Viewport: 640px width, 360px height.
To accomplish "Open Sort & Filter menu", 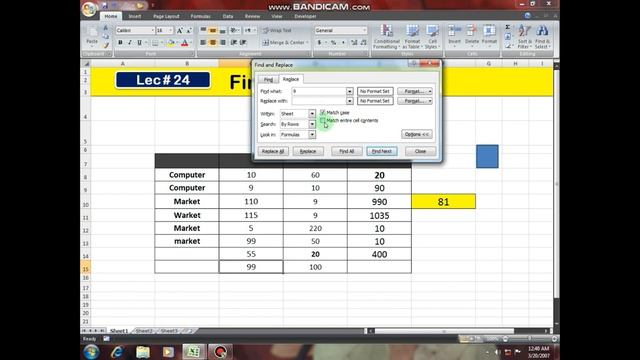I will click(x=524, y=37).
